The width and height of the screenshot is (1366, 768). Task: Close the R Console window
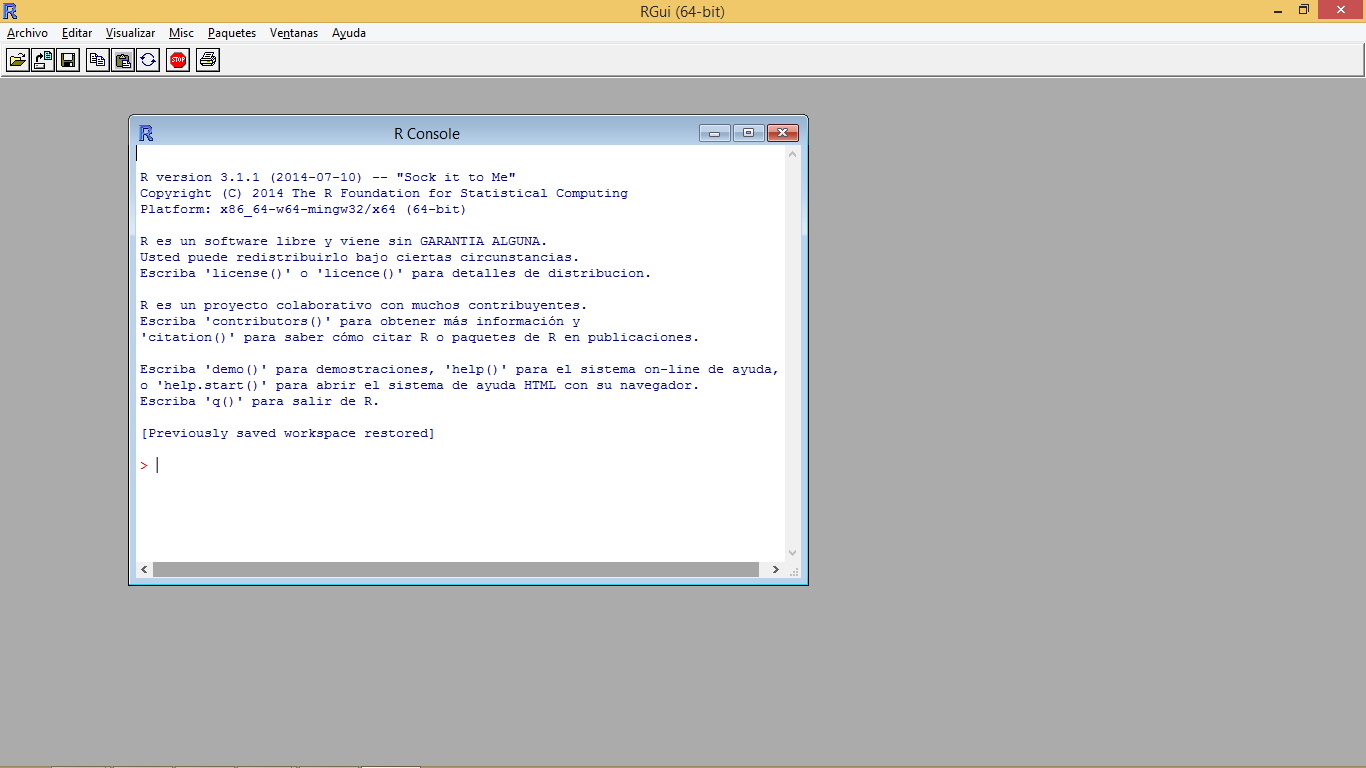tap(782, 133)
